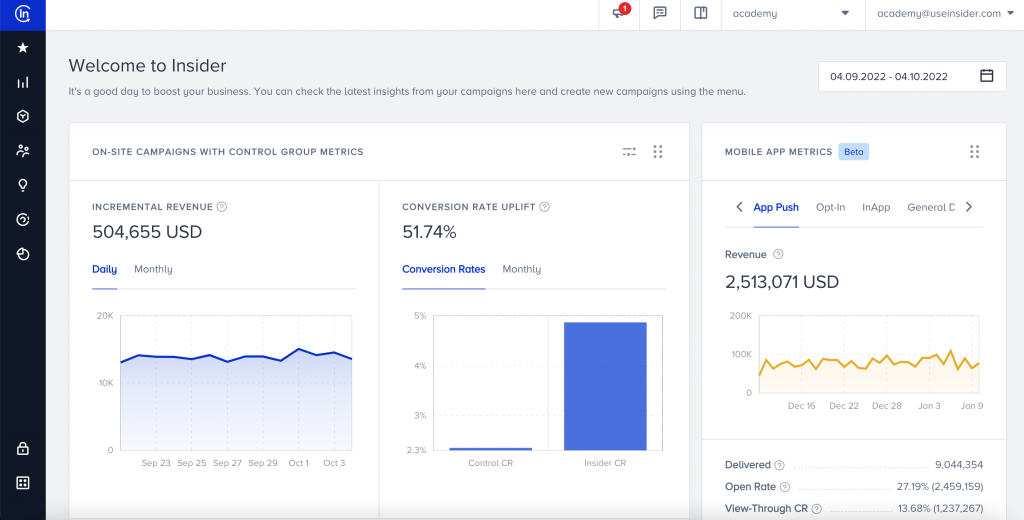Switch Incremental Revenue chart to Monthly
1024x520 pixels.
click(153, 269)
